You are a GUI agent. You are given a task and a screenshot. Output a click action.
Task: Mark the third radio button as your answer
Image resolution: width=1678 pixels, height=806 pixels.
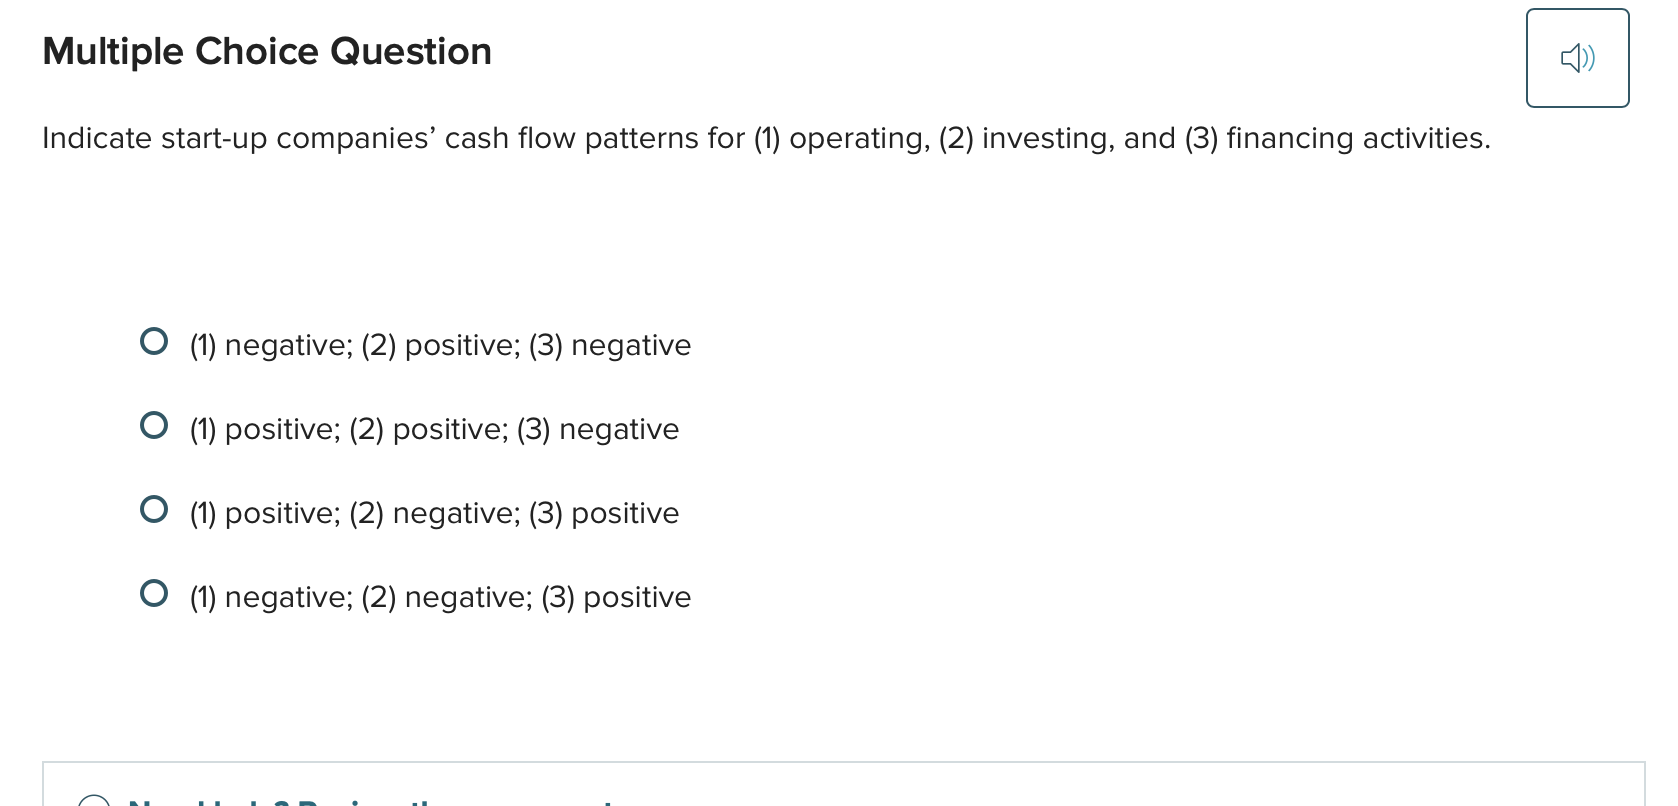pyautogui.click(x=154, y=510)
